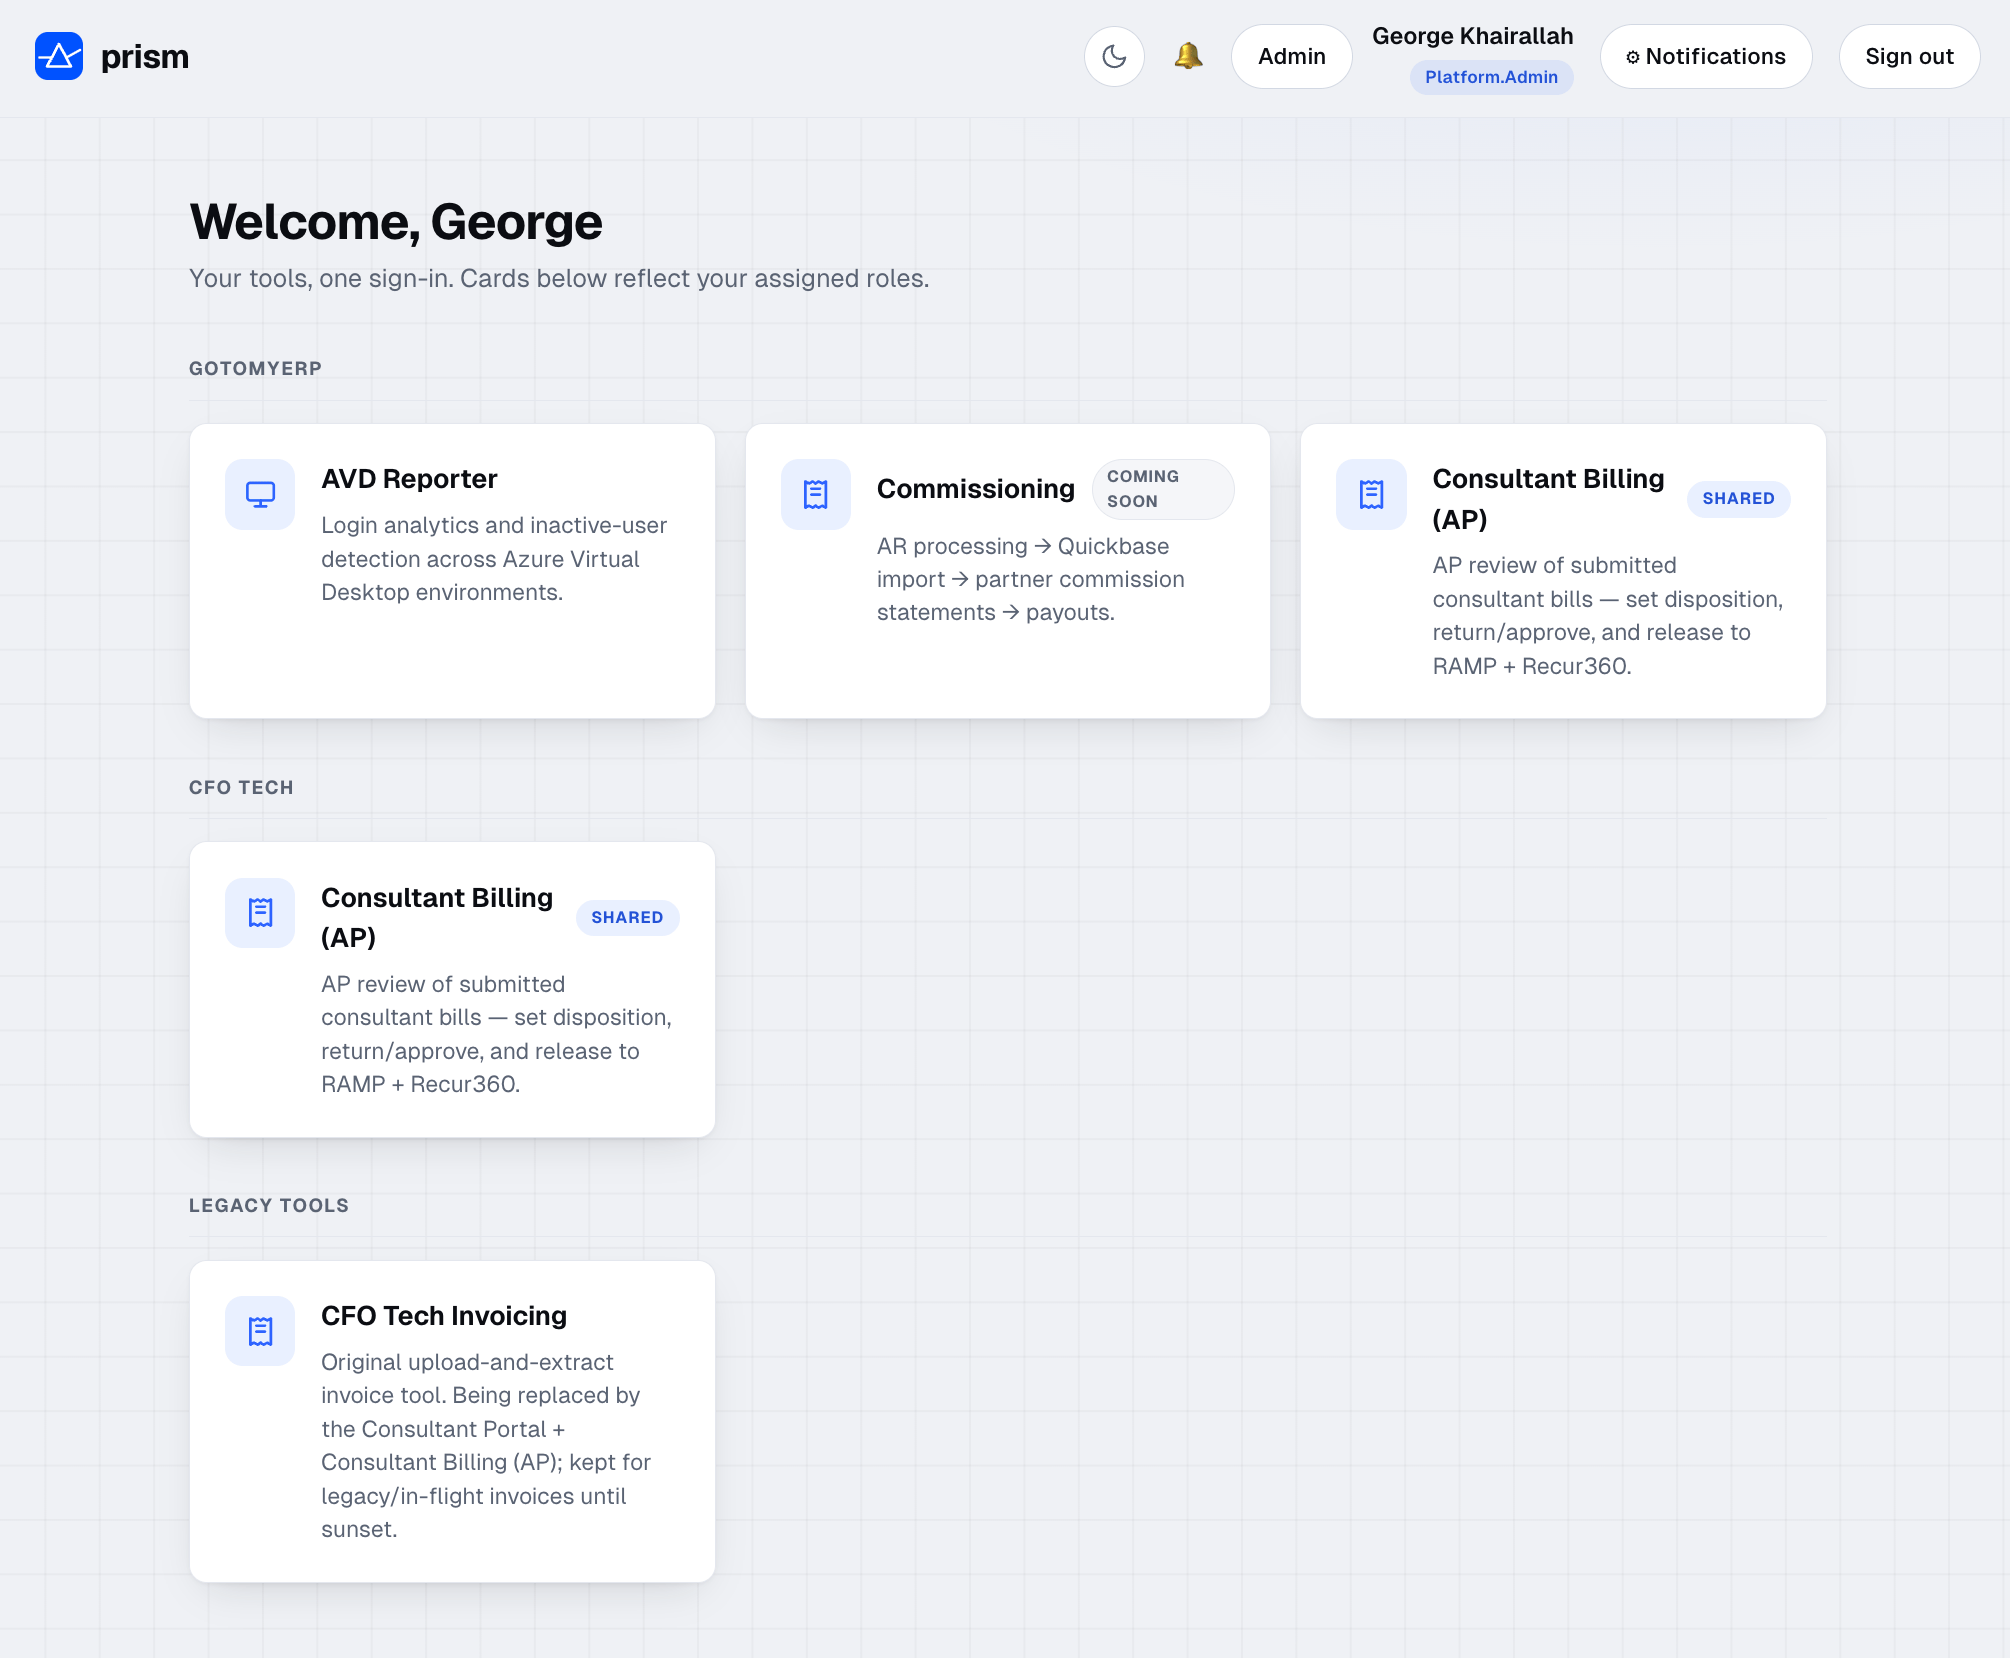This screenshot has height=1658, width=2010.
Task: Click the Coming Soon badge on Commissioning
Action: 1163,489
